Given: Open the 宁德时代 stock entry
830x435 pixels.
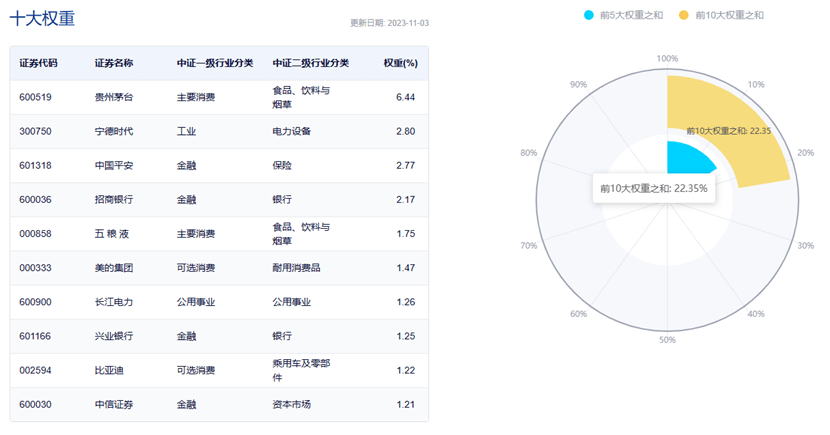Looking at the screenshot, I should [x=113, y=132].
